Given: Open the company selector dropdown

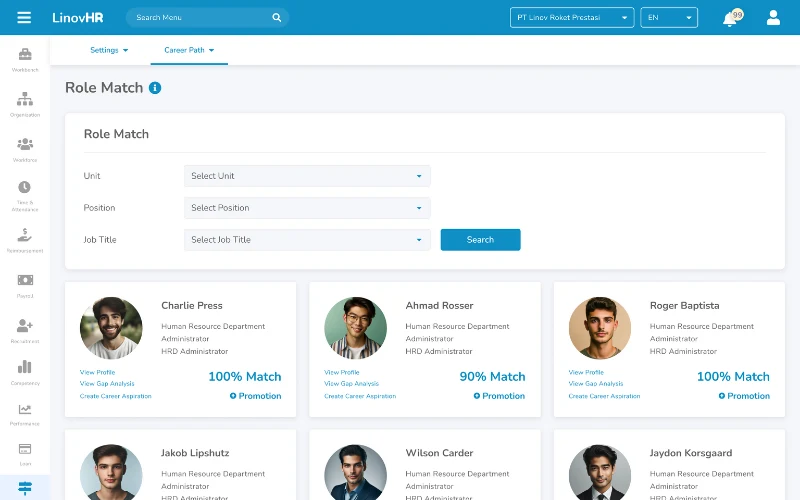Looking at the screenshot, I should click(572, 18).
